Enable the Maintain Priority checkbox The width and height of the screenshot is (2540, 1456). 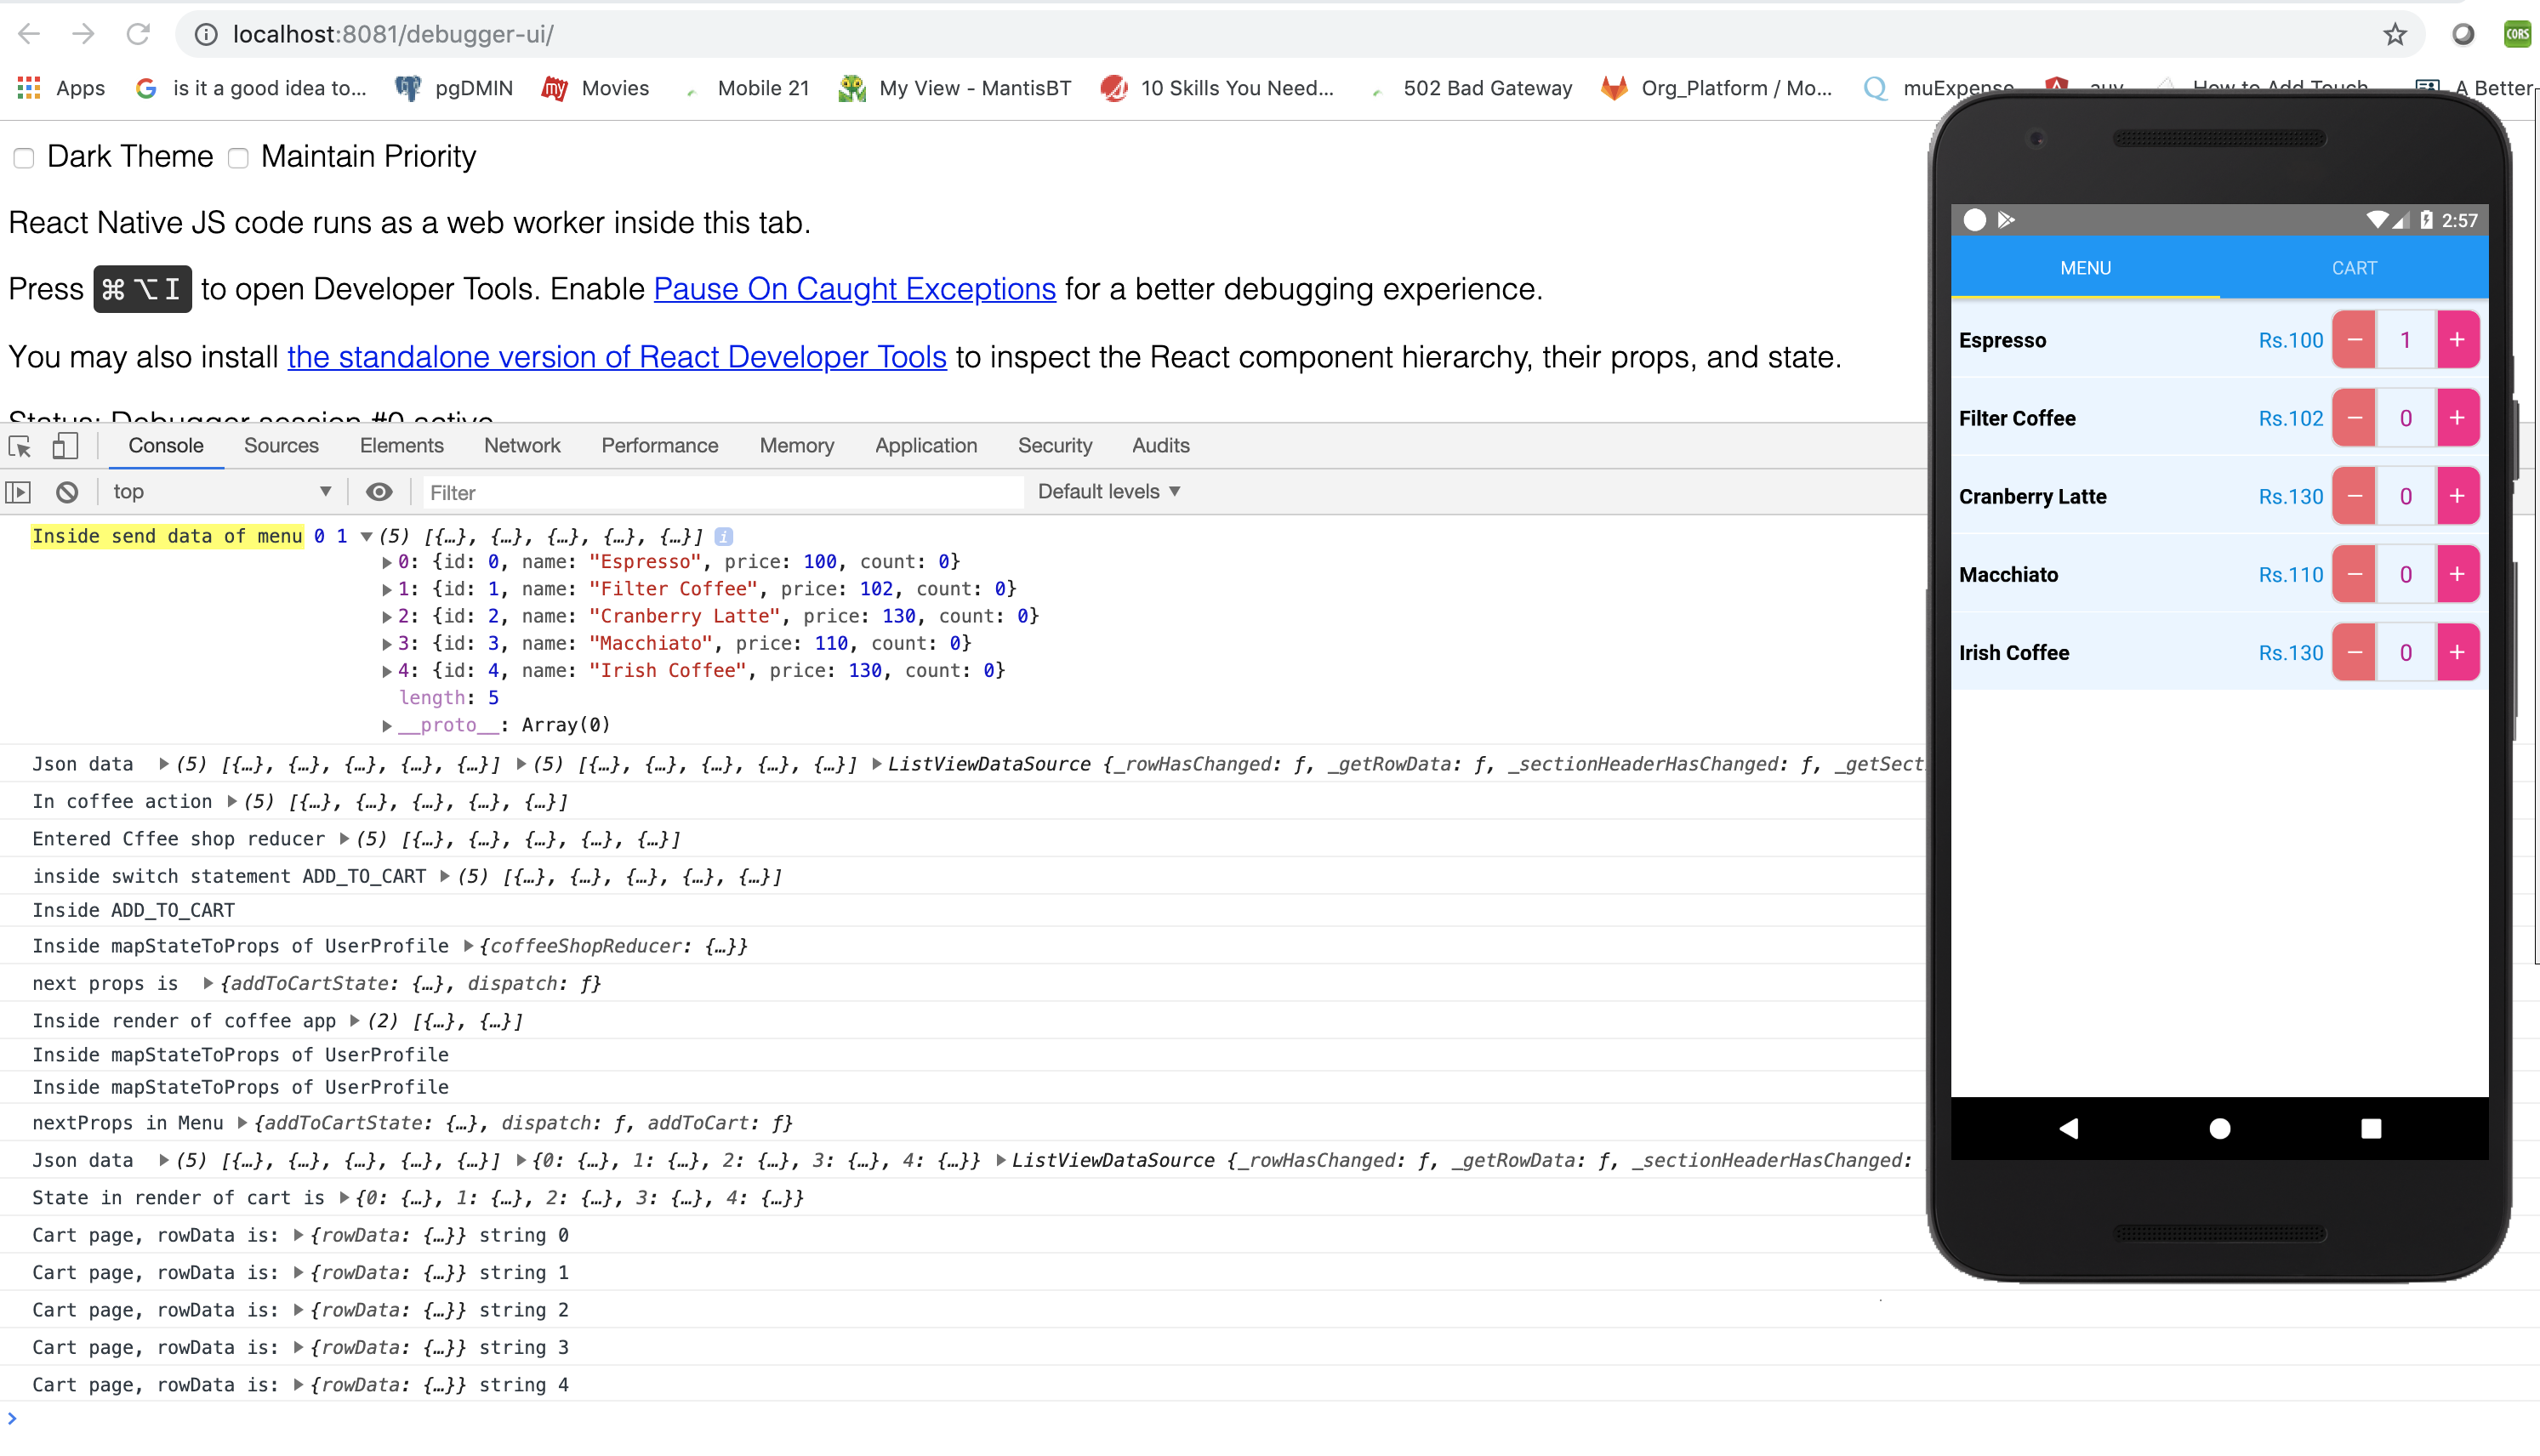coord(238,158)
